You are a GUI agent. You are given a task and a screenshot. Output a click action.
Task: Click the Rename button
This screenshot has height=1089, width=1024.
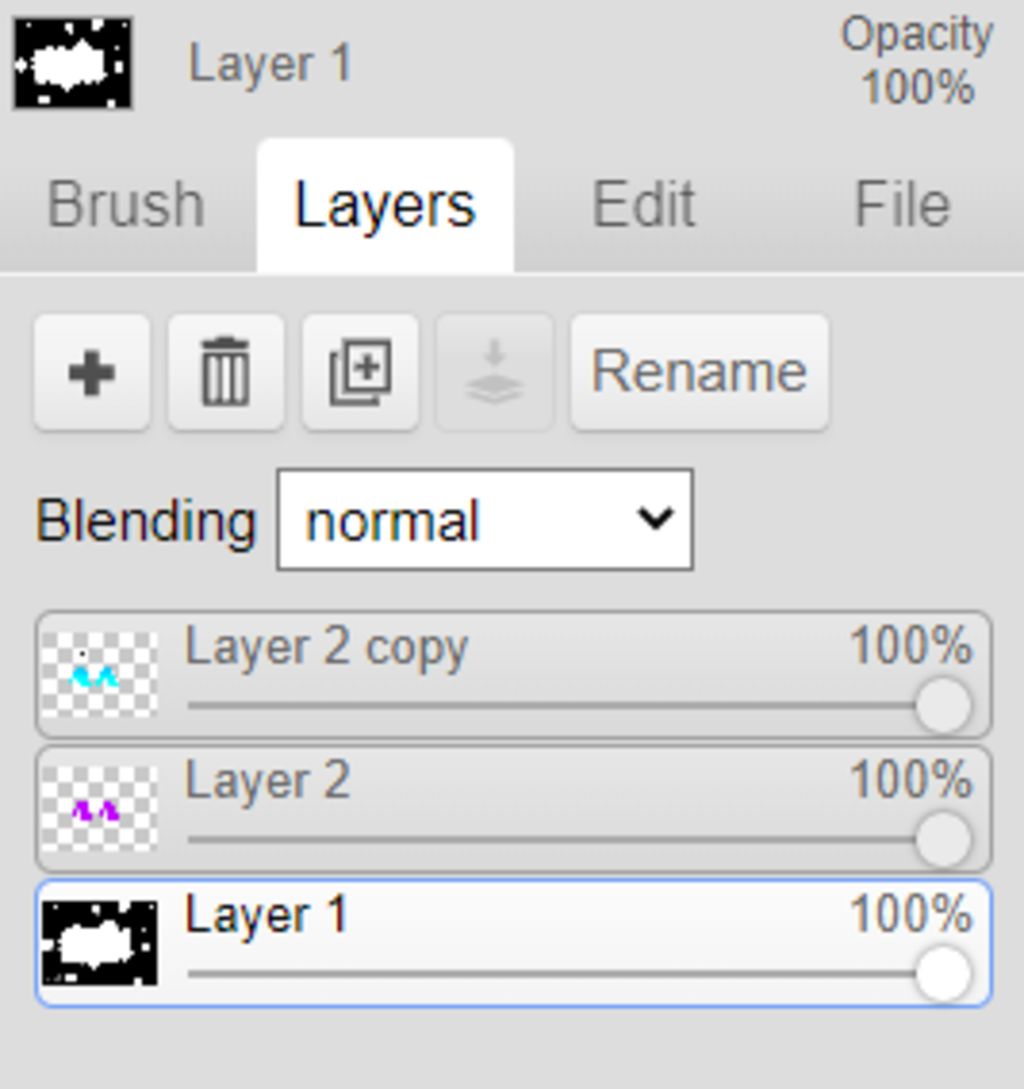coord(700,372)
